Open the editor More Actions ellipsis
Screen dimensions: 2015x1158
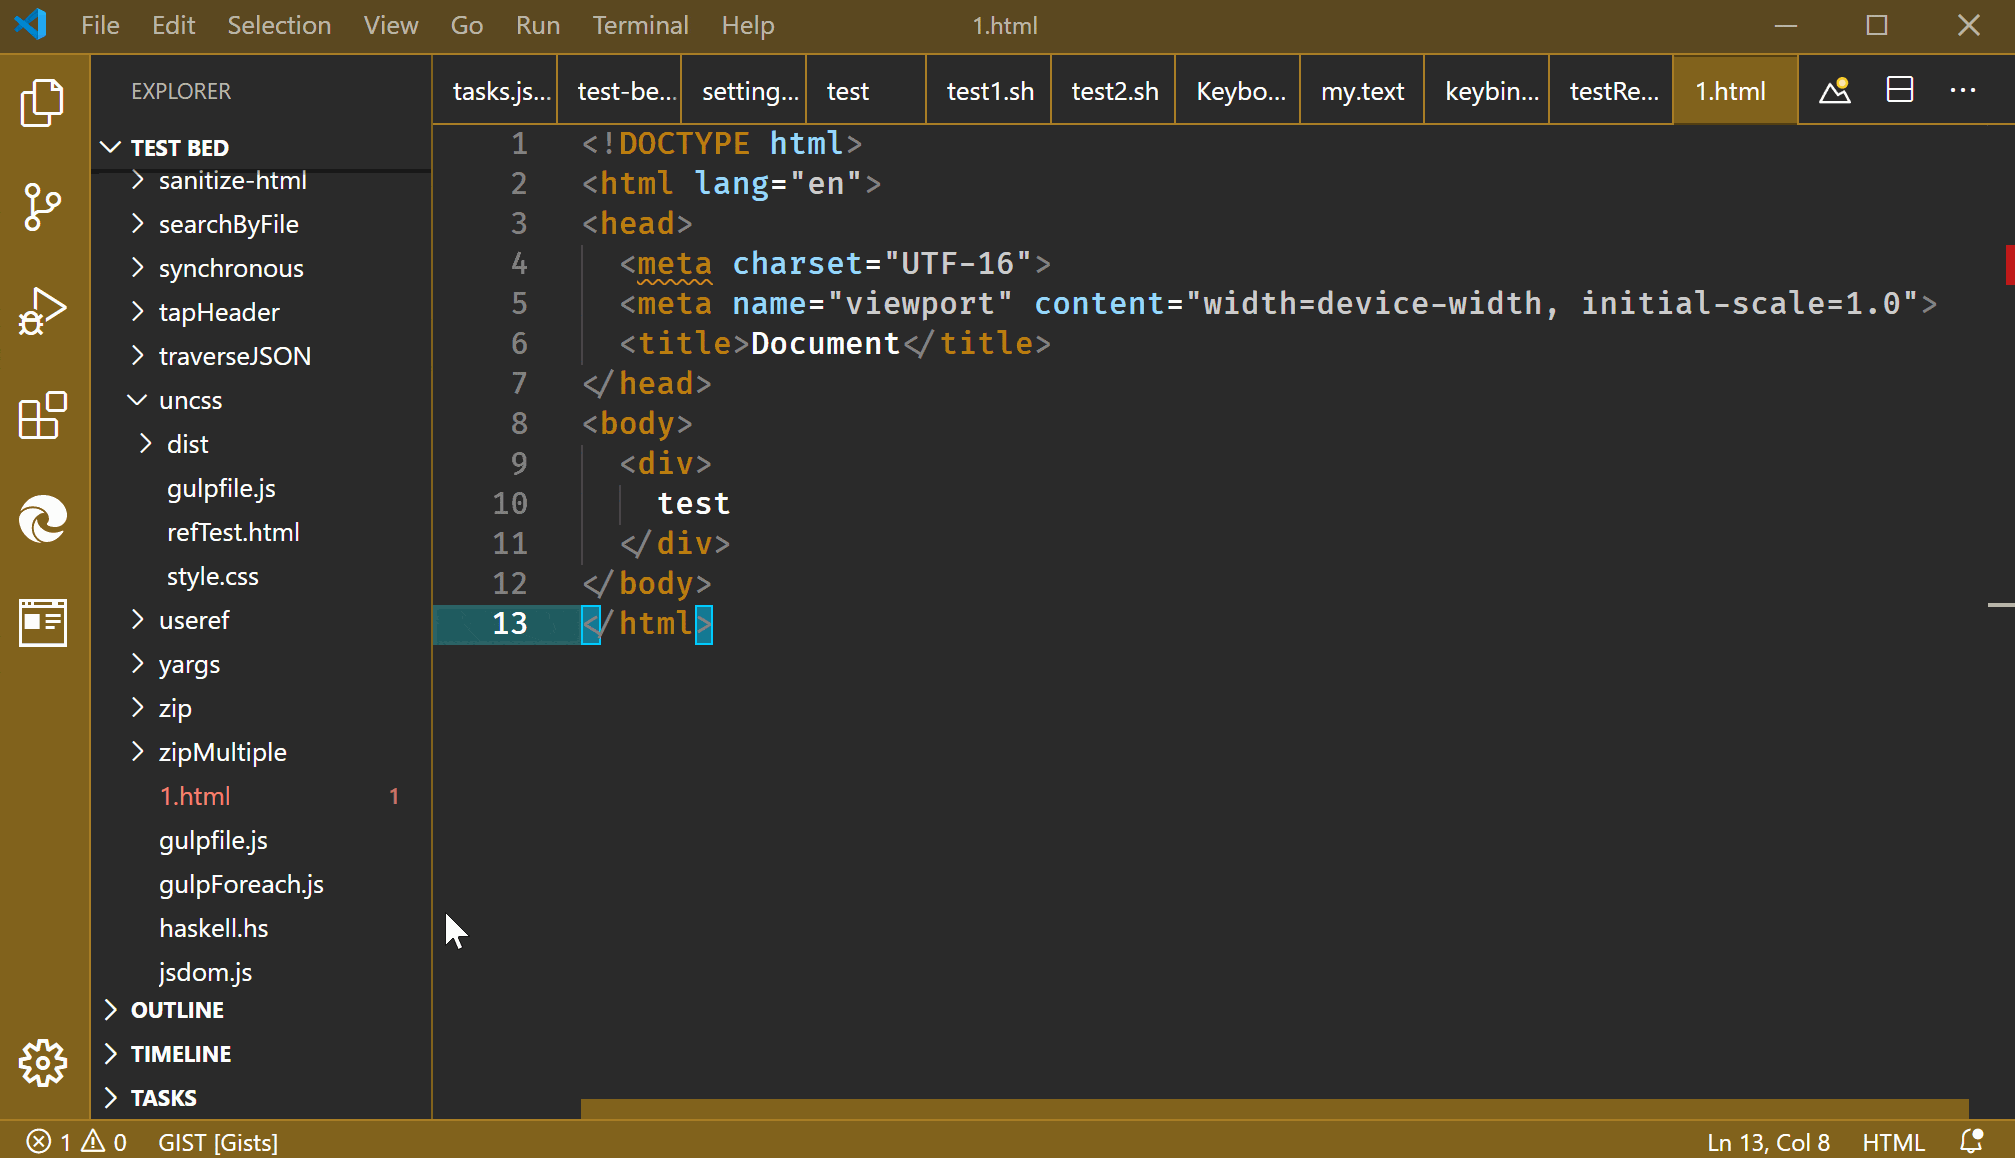point(1962,91)
